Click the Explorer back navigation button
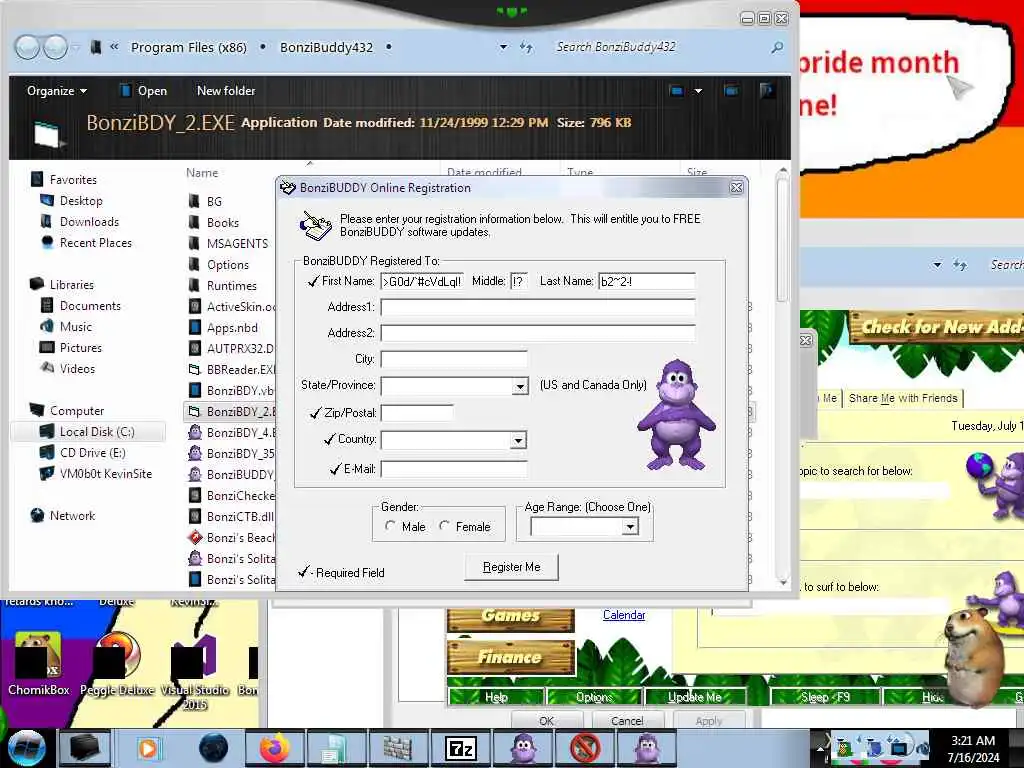Viewport: 1024px width, 768px height. [x=27, y=47]
